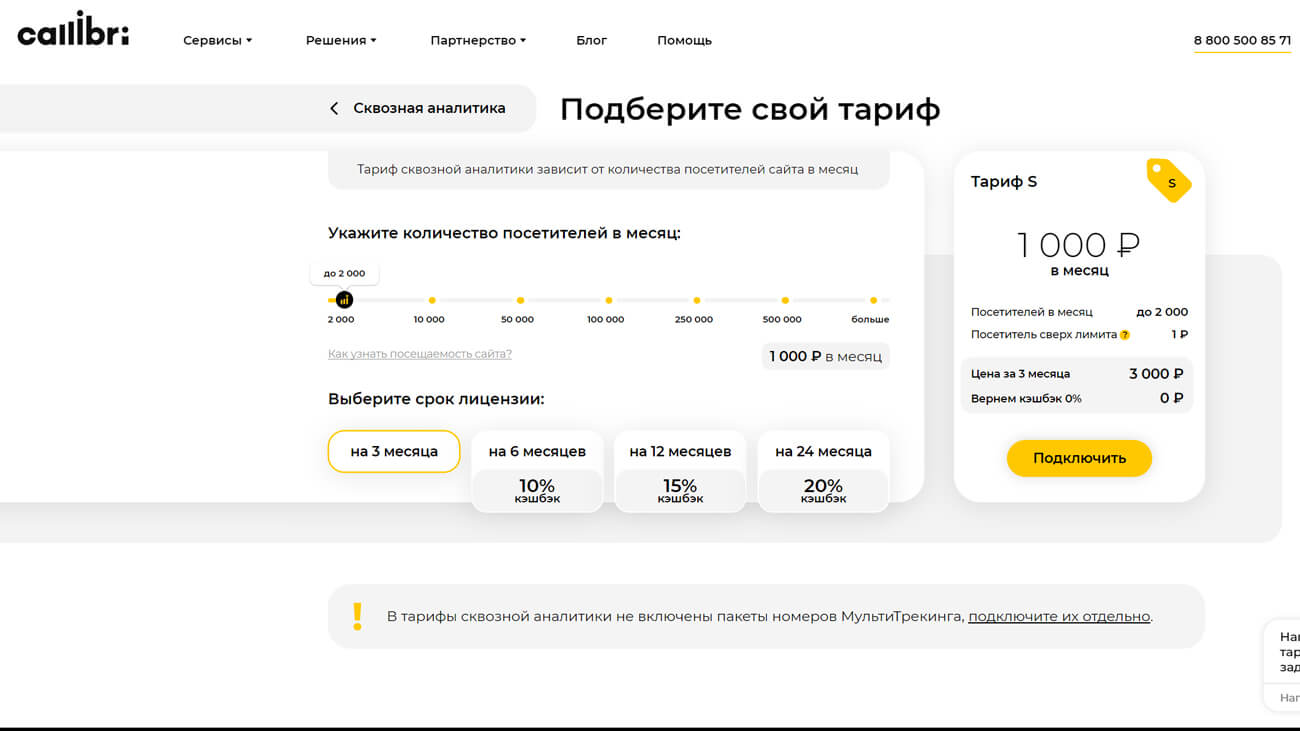This screenshot has width=1300, height=731.
Task: Set the visitor slider to 50 000
Action: click(520, 300)
